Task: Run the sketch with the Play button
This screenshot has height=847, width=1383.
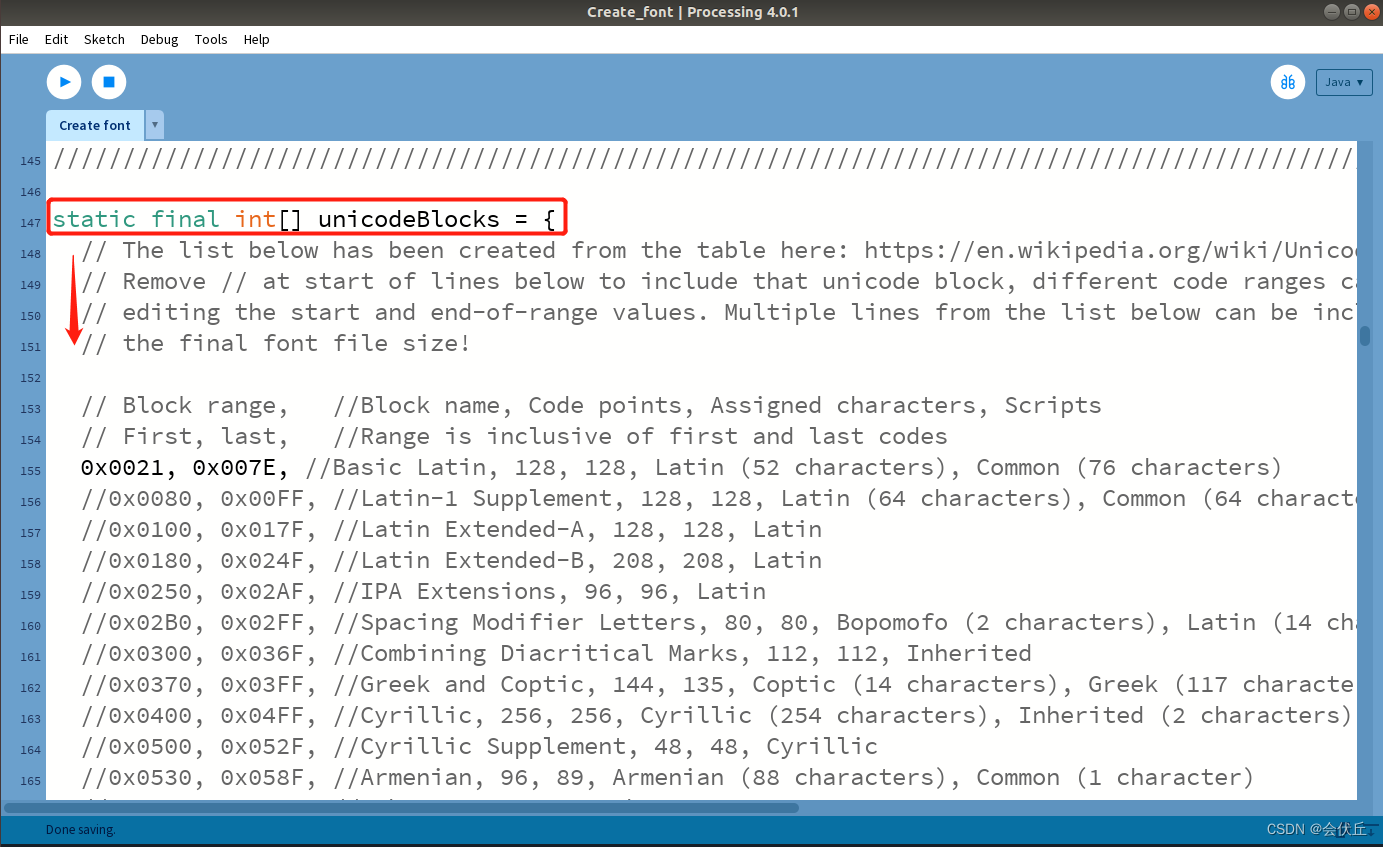Action: pyautogui.click(x=64, y=82)
